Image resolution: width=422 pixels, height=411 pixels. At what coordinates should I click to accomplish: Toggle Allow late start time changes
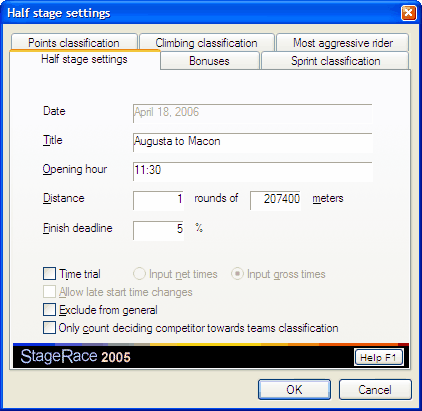49,292
